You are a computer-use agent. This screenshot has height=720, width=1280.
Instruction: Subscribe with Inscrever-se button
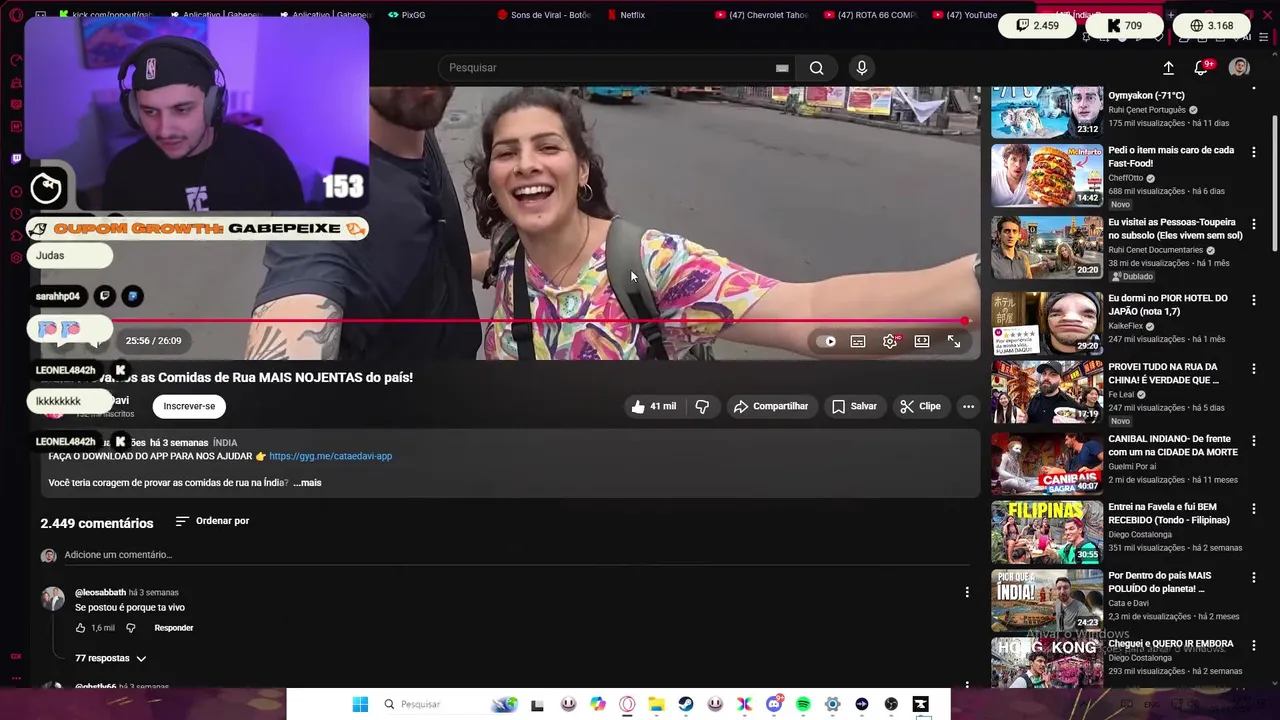(189, 406)
